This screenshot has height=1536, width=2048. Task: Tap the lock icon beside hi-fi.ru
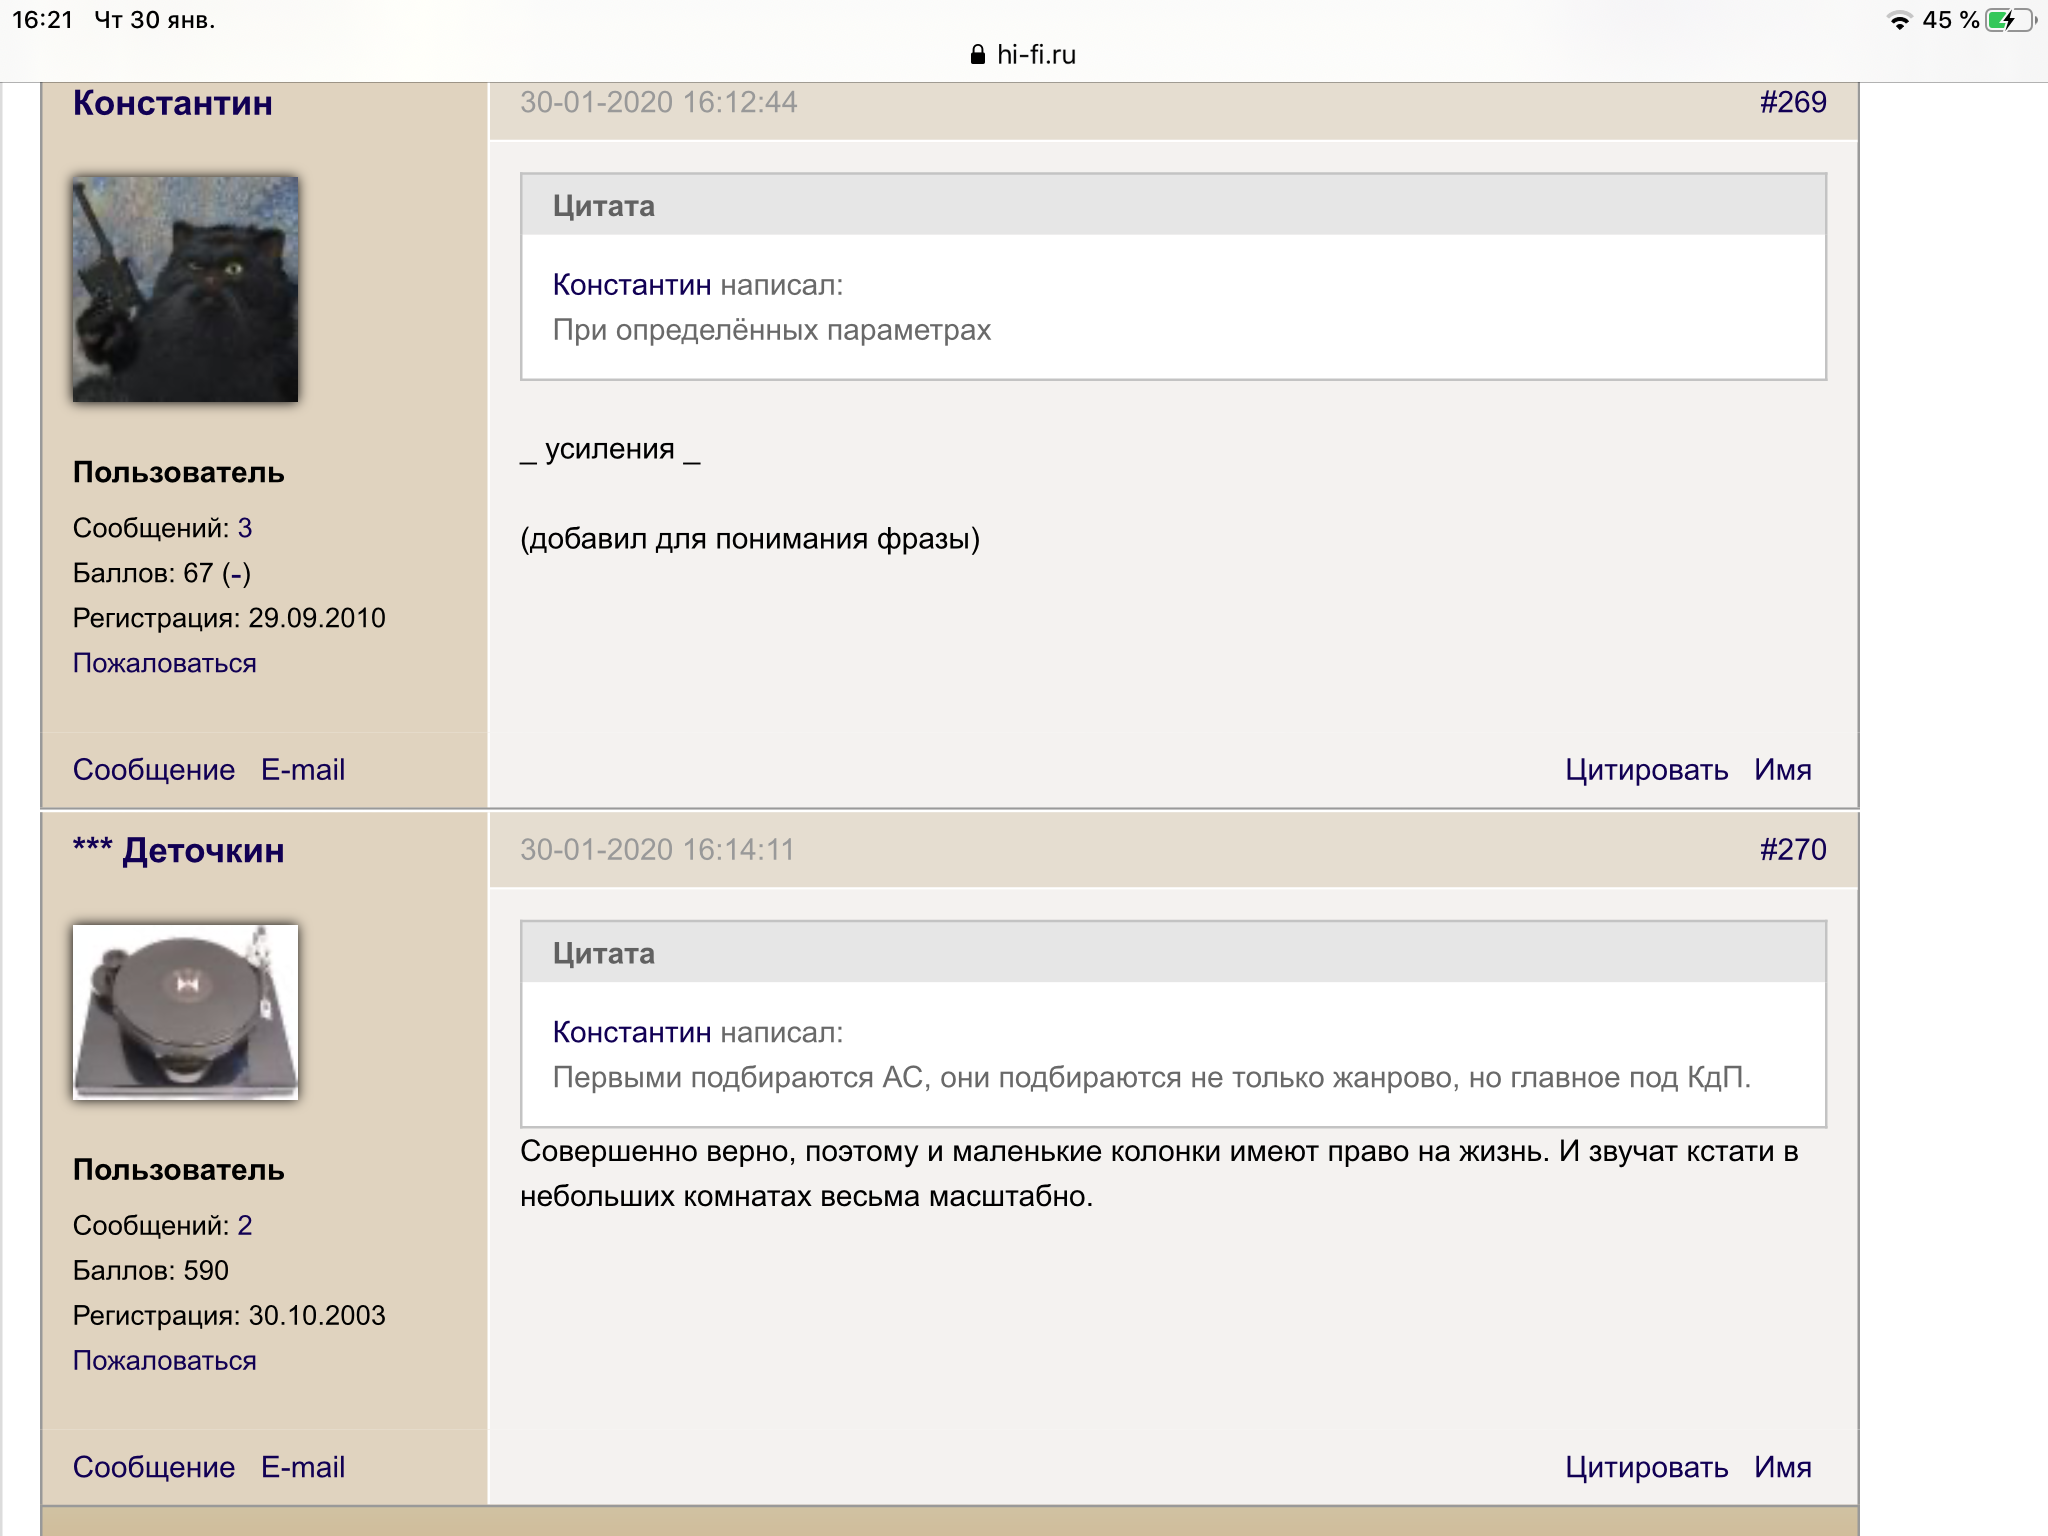(x=978, y=55)
